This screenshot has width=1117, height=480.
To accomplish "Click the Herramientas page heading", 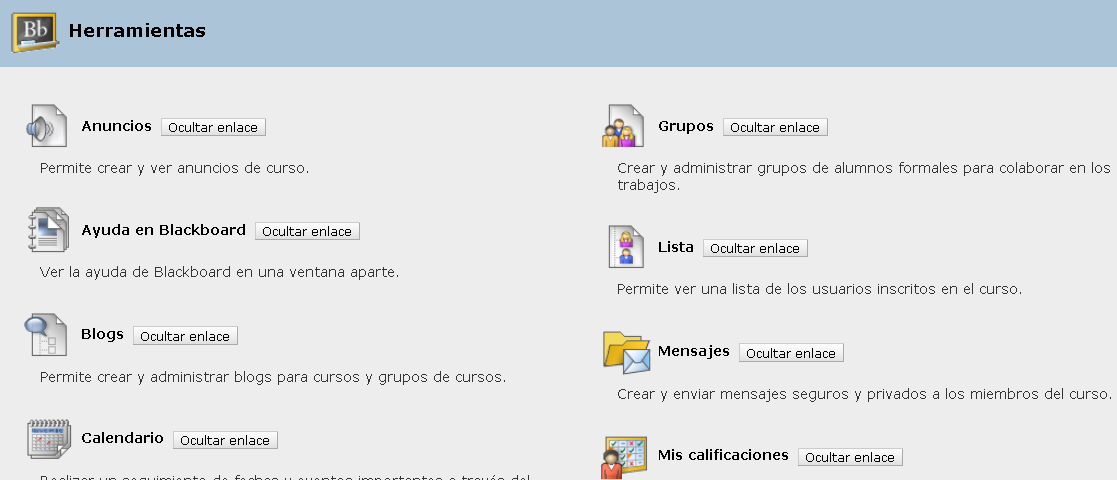I will 137,31.
